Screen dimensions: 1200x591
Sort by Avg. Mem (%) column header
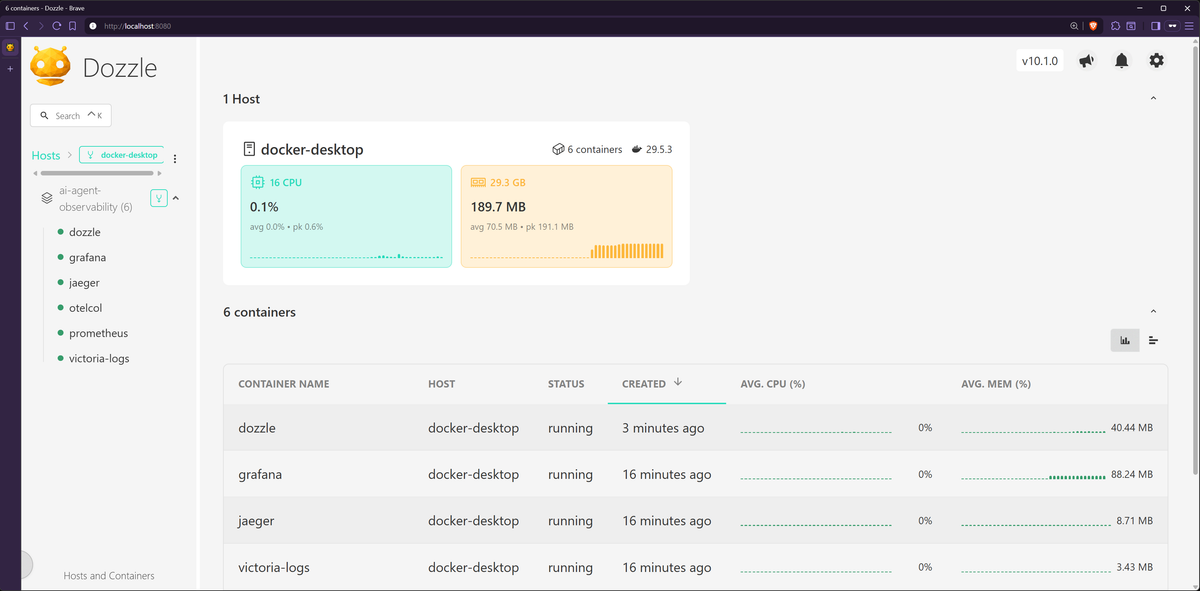click(996, 384)
